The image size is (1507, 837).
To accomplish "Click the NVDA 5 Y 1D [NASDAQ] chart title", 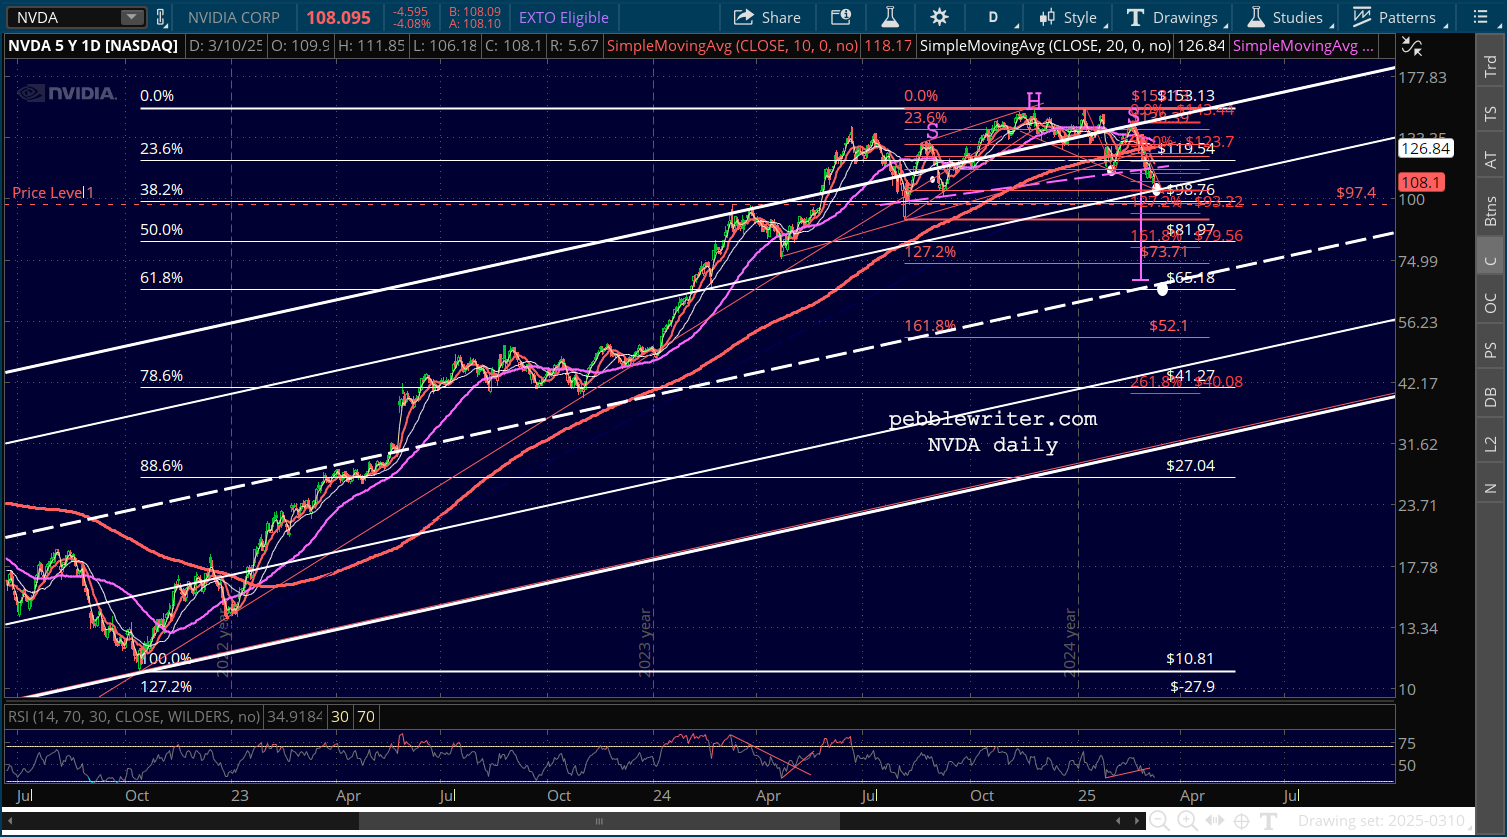I will point(94,46).
